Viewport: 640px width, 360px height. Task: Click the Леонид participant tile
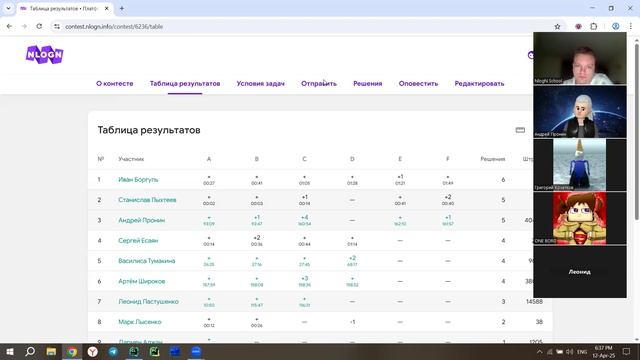click(580, 271)
